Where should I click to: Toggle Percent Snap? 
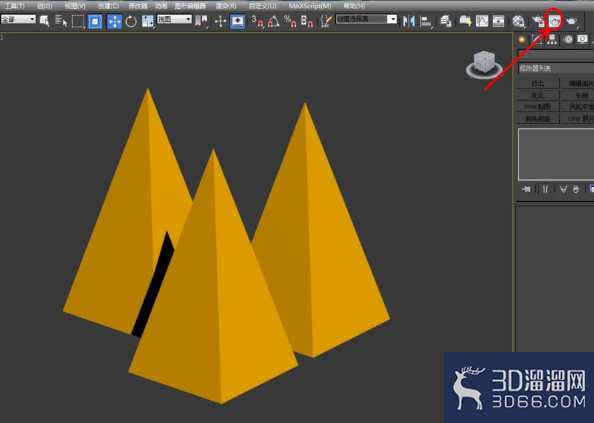(290, 21)
